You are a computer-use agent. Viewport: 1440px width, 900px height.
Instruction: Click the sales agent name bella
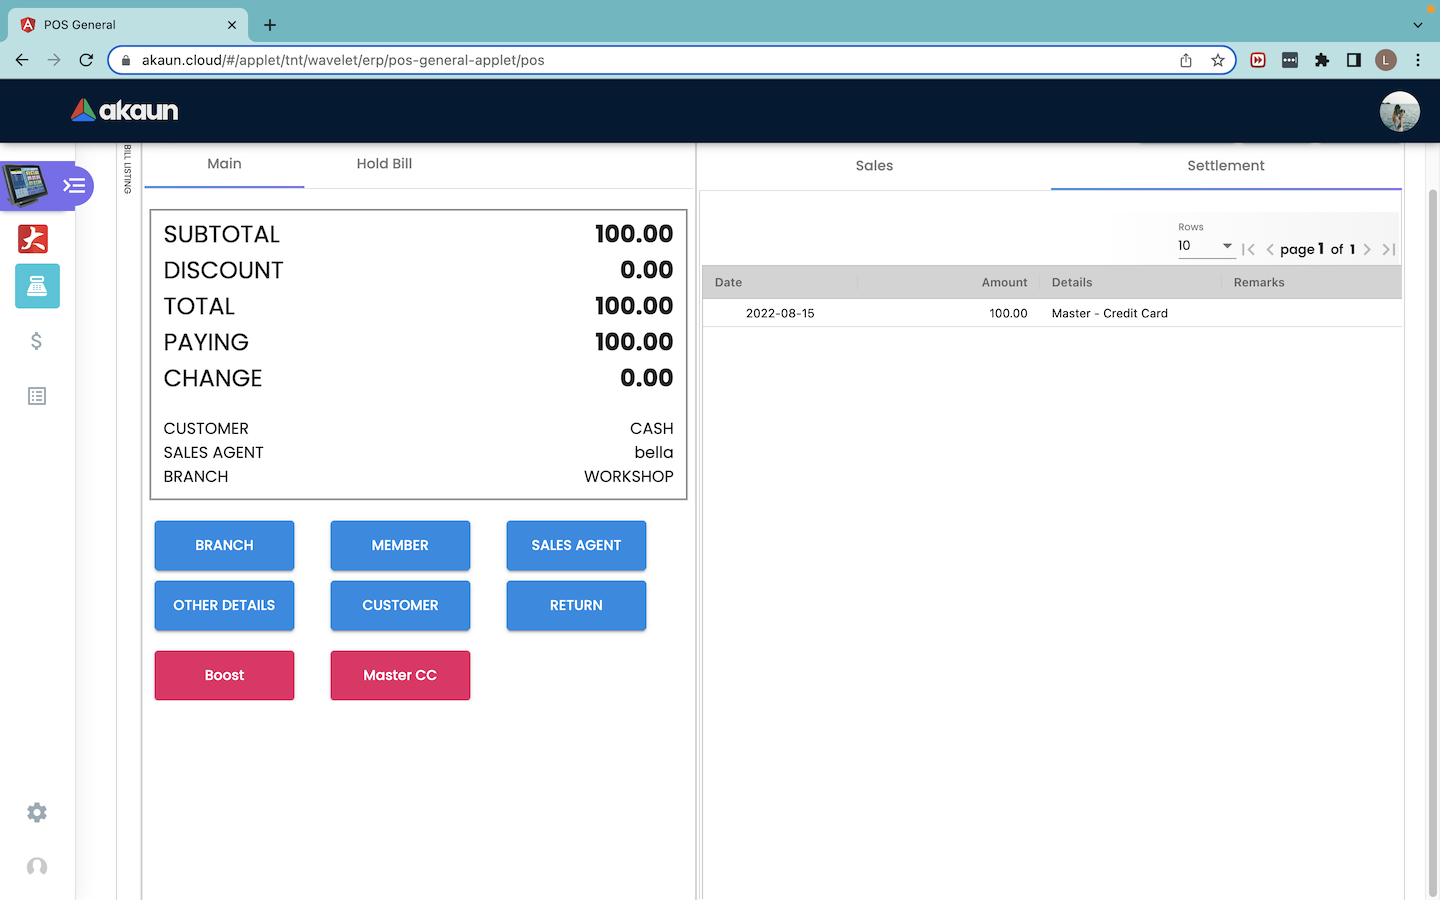tap(654, 452)
